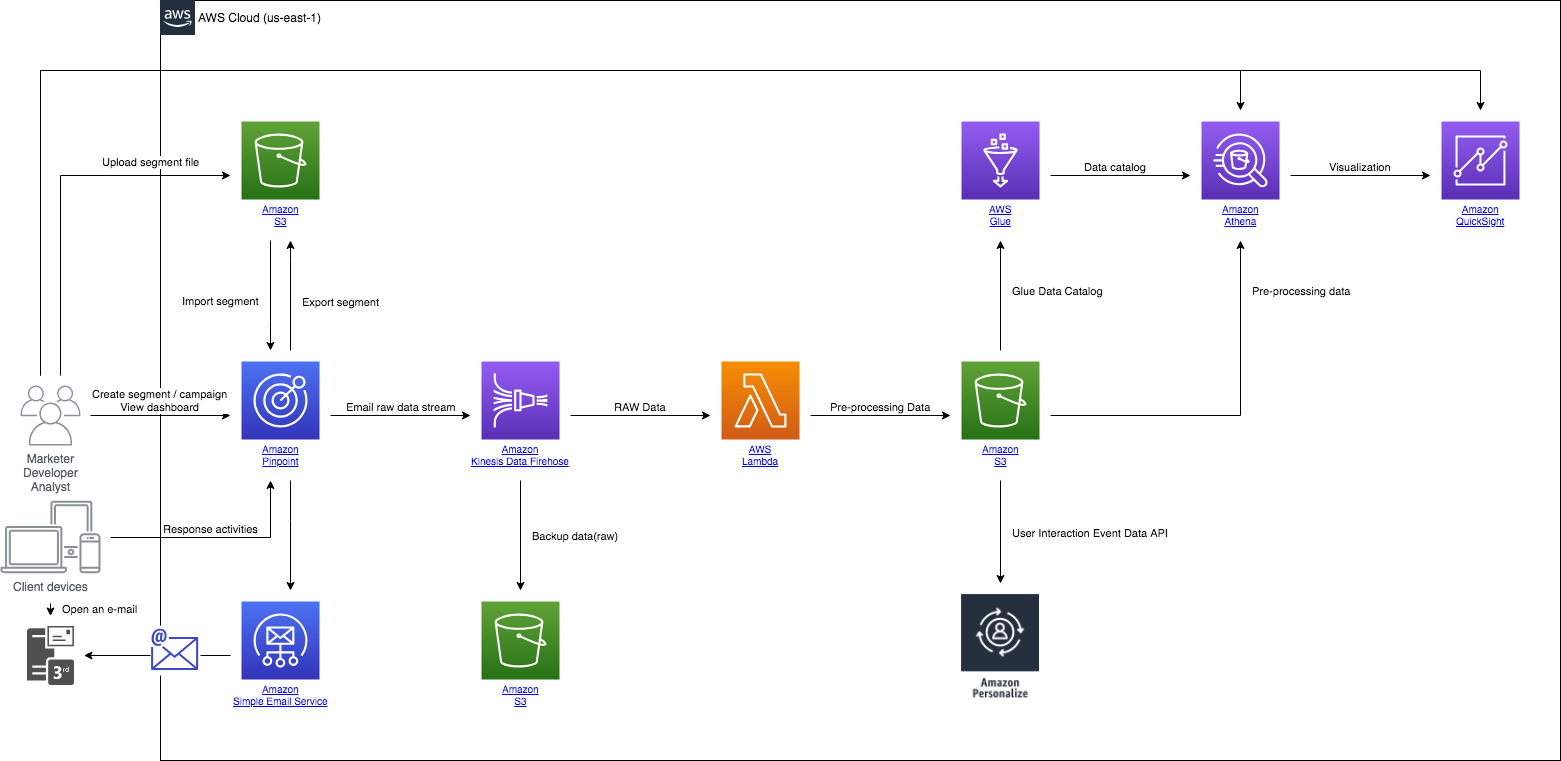
Task: Select the Simple Email Service icon
Action: (x=280, y=640)
